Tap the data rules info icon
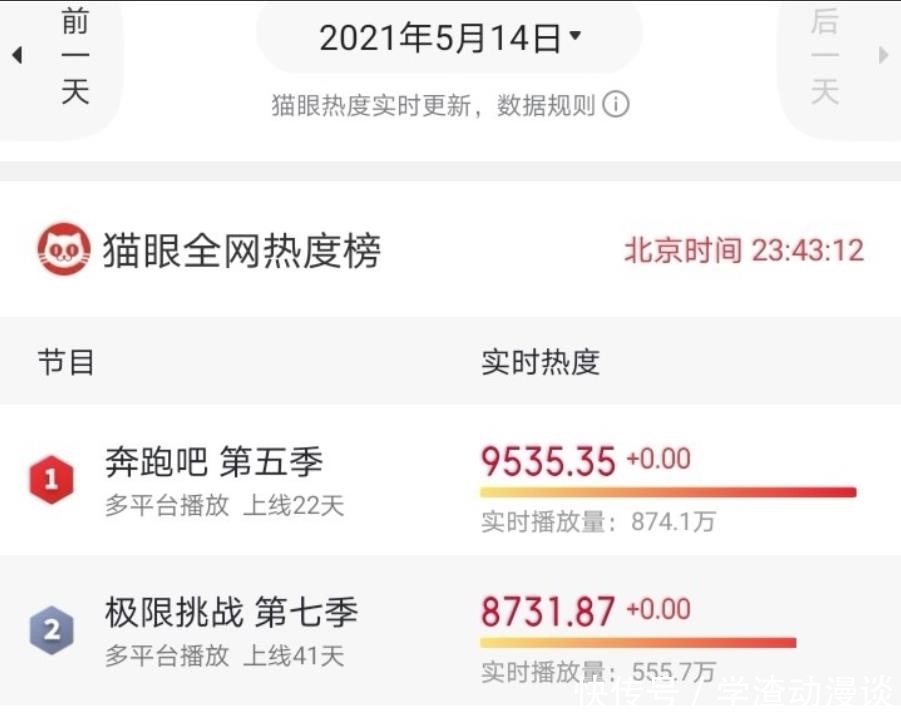Image resolution: width=901 pixels, height=715 pixels. (617, 105)
